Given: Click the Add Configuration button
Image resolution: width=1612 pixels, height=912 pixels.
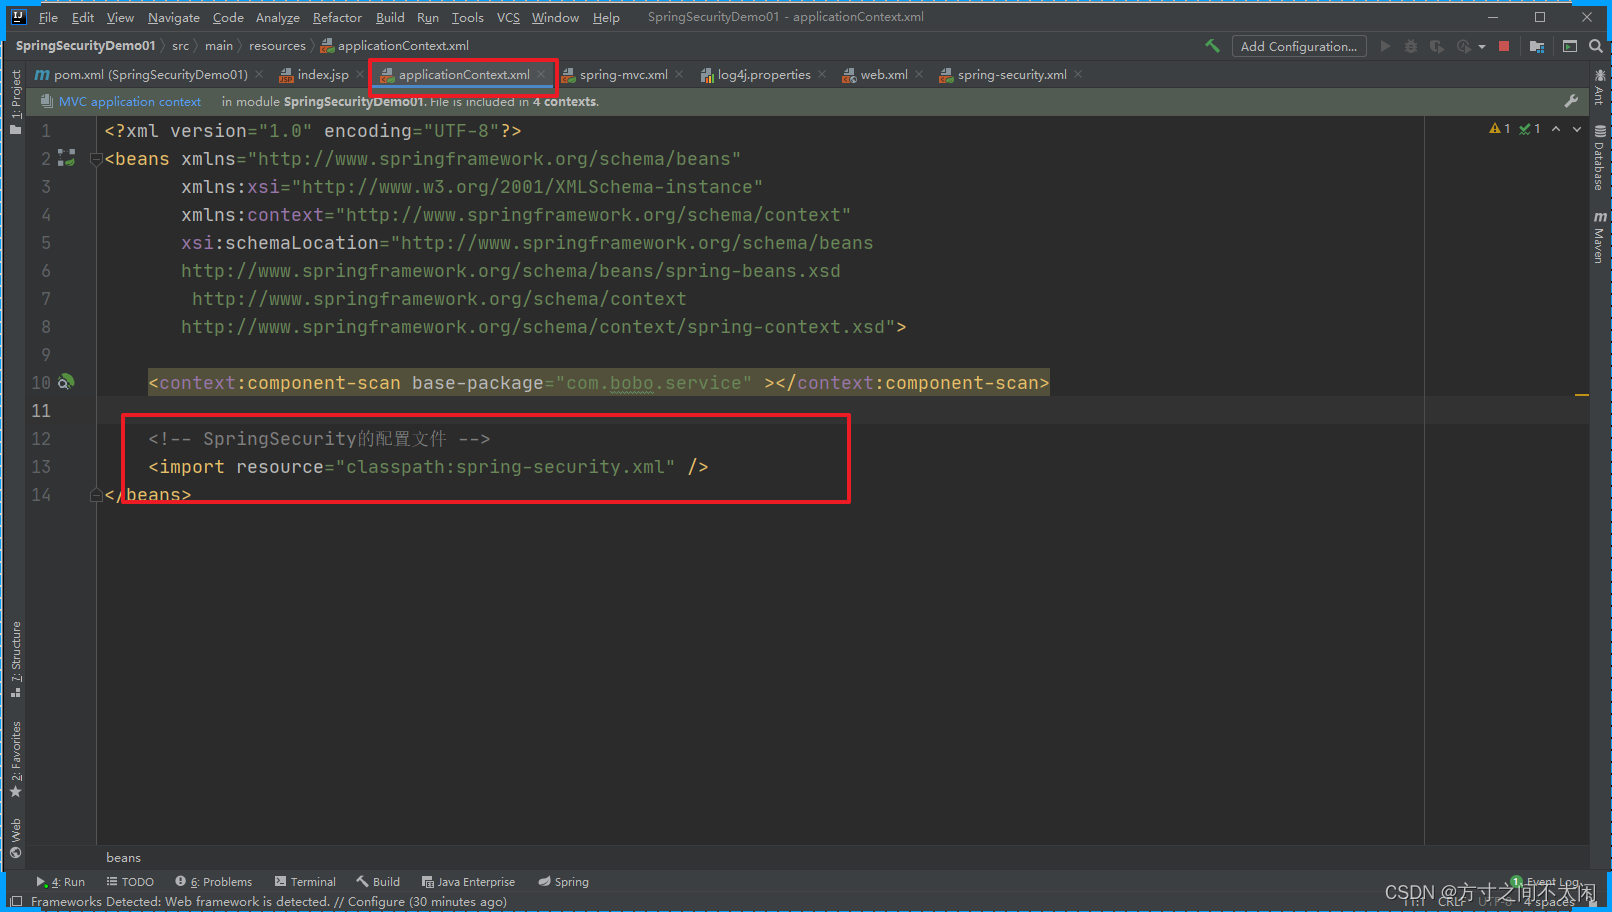Looking at the screenshot, I should pyautogui.click(x=1299, y=46).
